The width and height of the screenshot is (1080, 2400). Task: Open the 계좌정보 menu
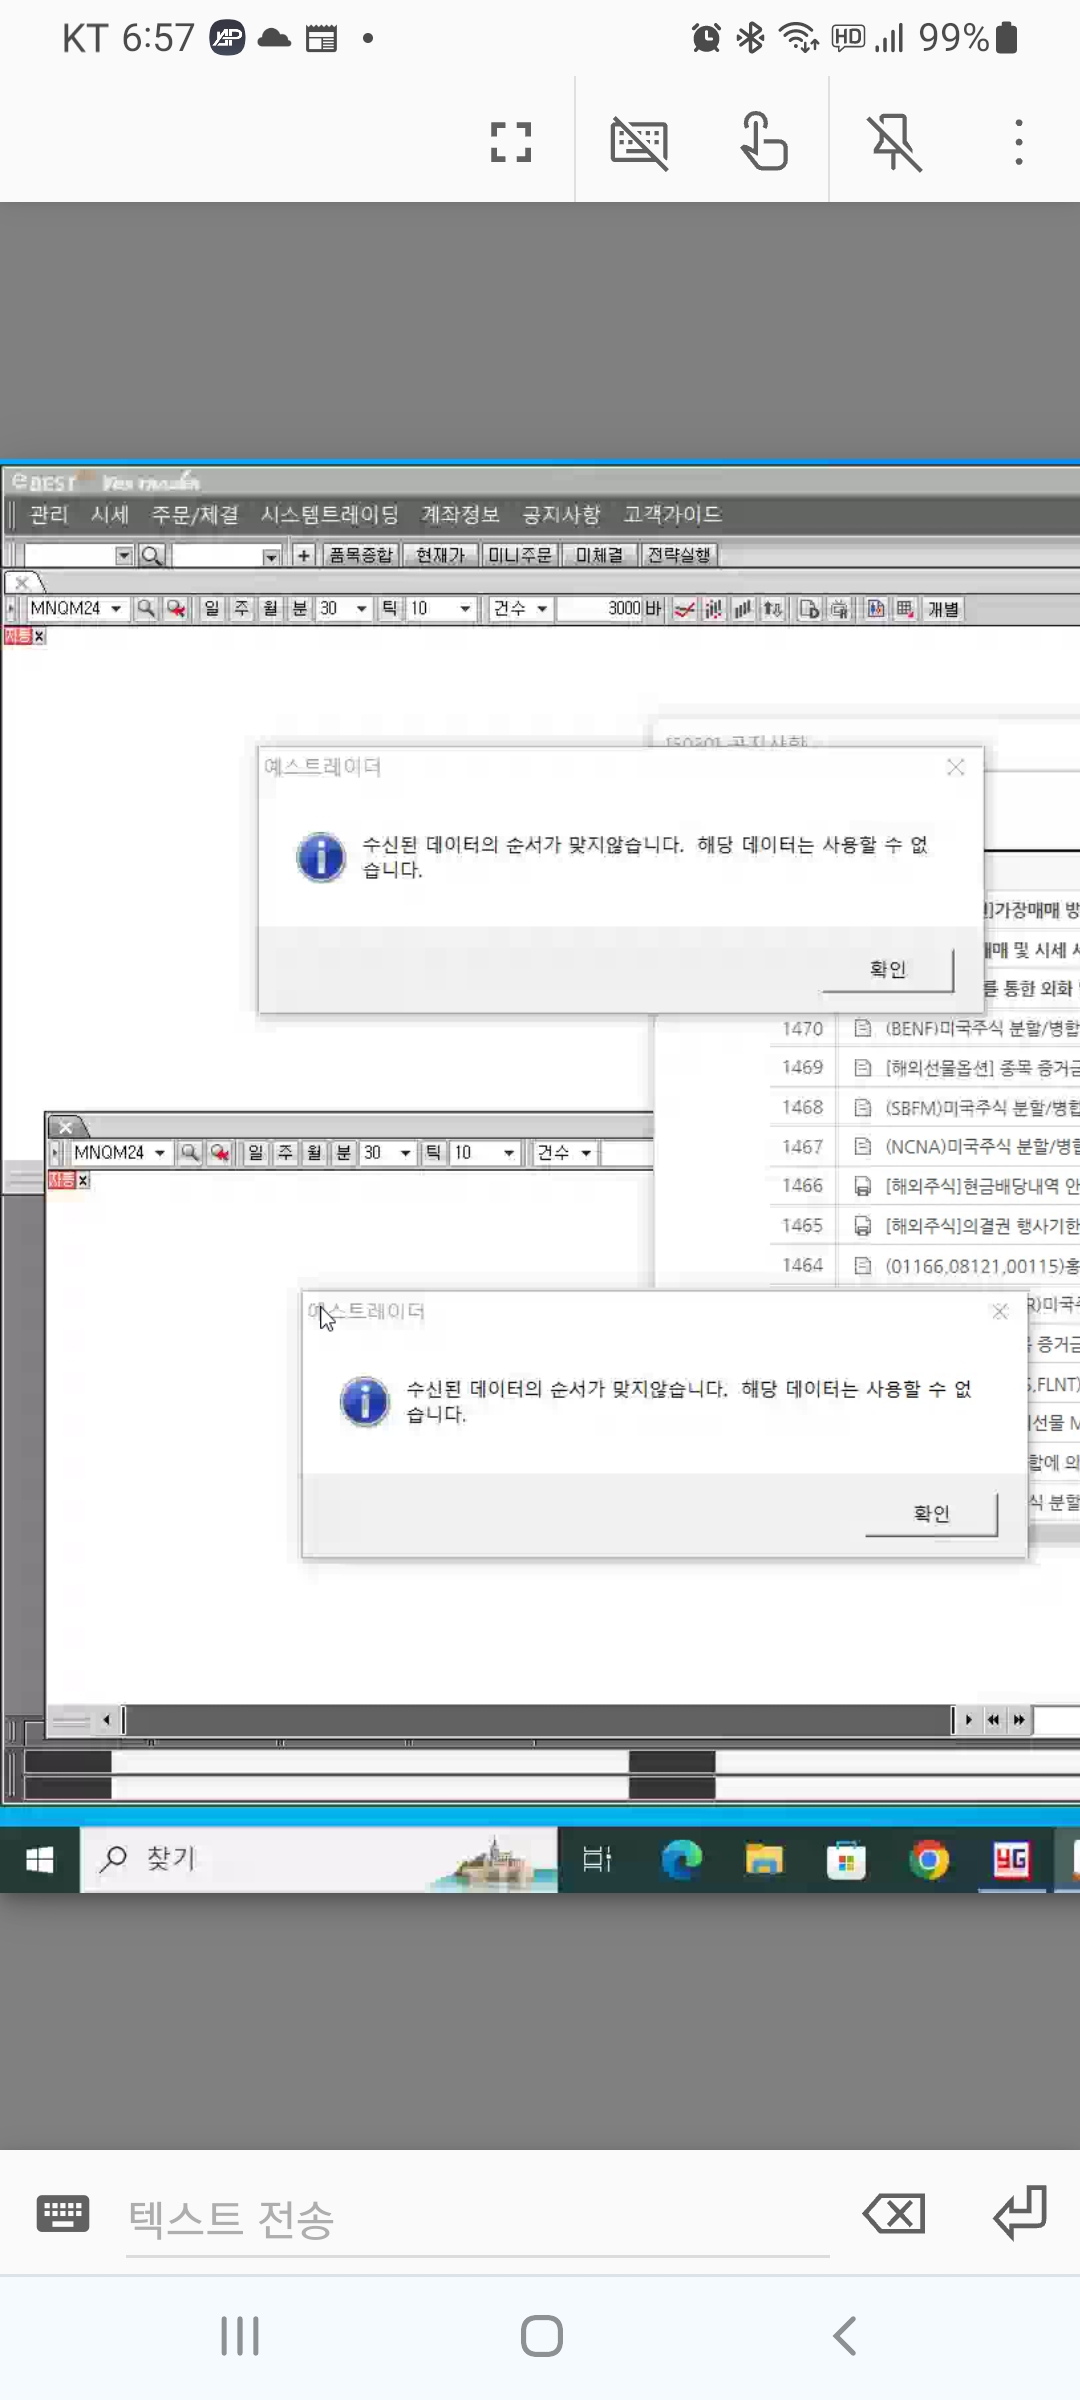460,515
